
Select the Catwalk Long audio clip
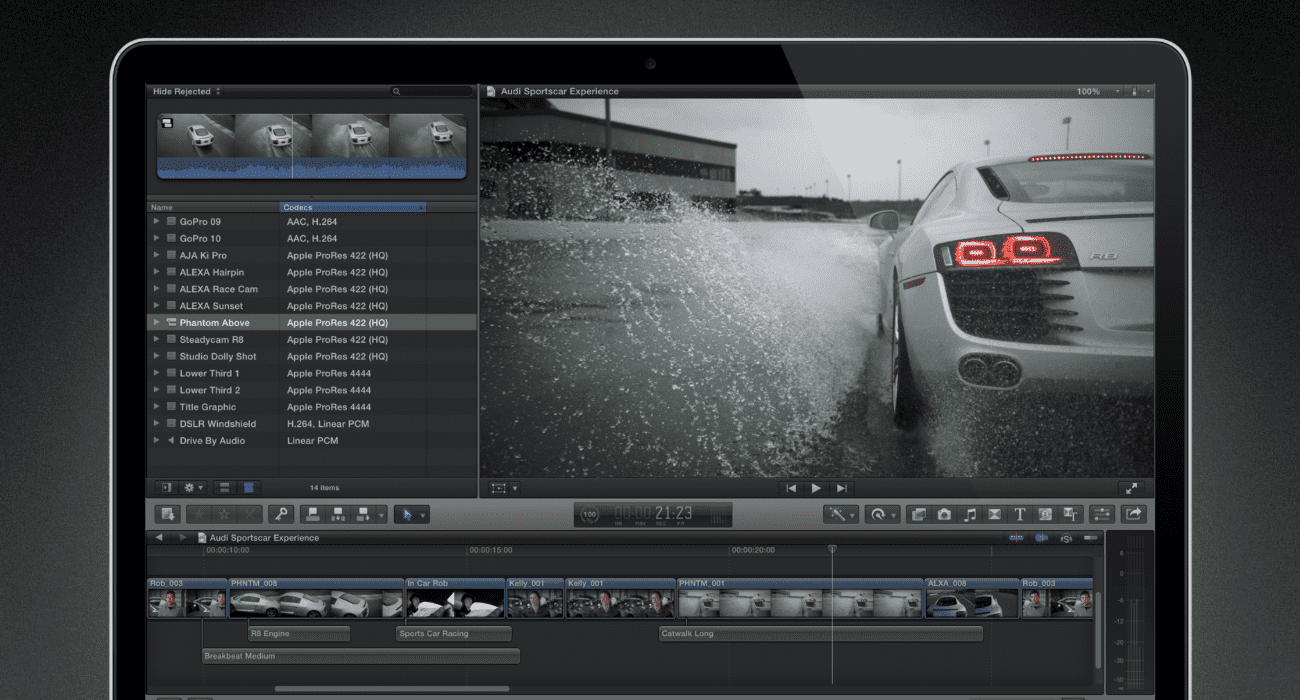point(821,634)
